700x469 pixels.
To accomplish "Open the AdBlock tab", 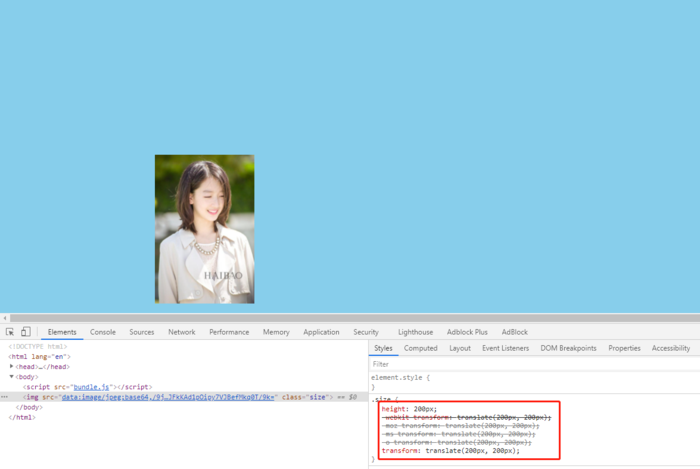I will 514,332.
